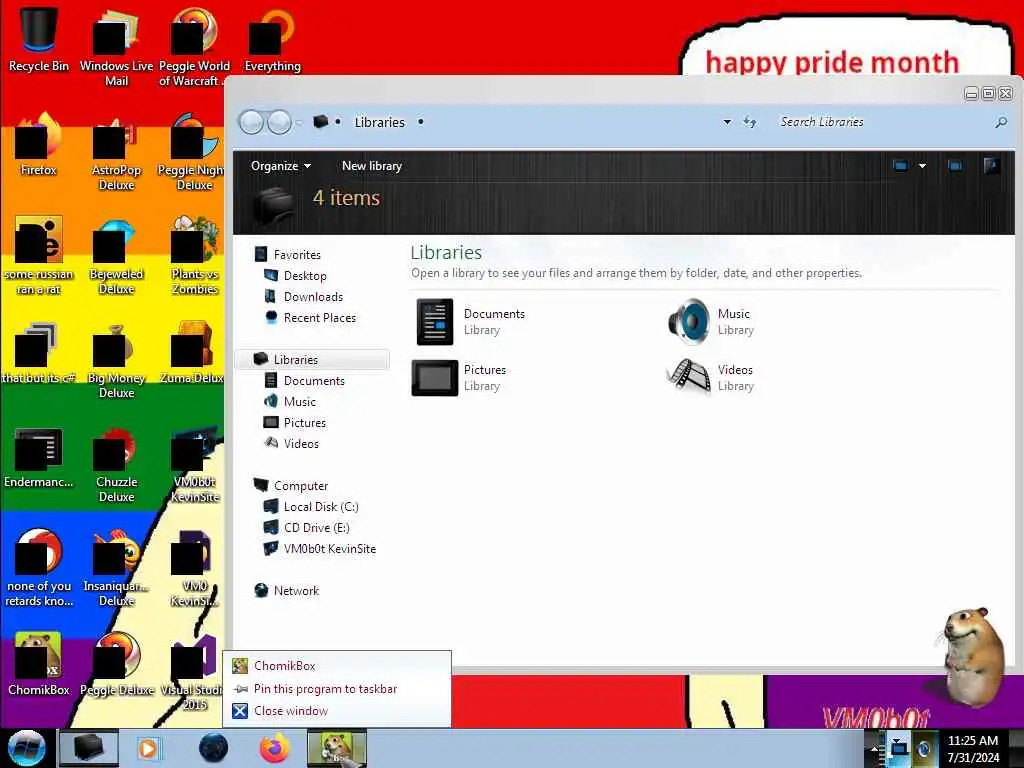Show hidden tray icons arrow
The height and width of the screenshot is (768, 1024).
874,749
